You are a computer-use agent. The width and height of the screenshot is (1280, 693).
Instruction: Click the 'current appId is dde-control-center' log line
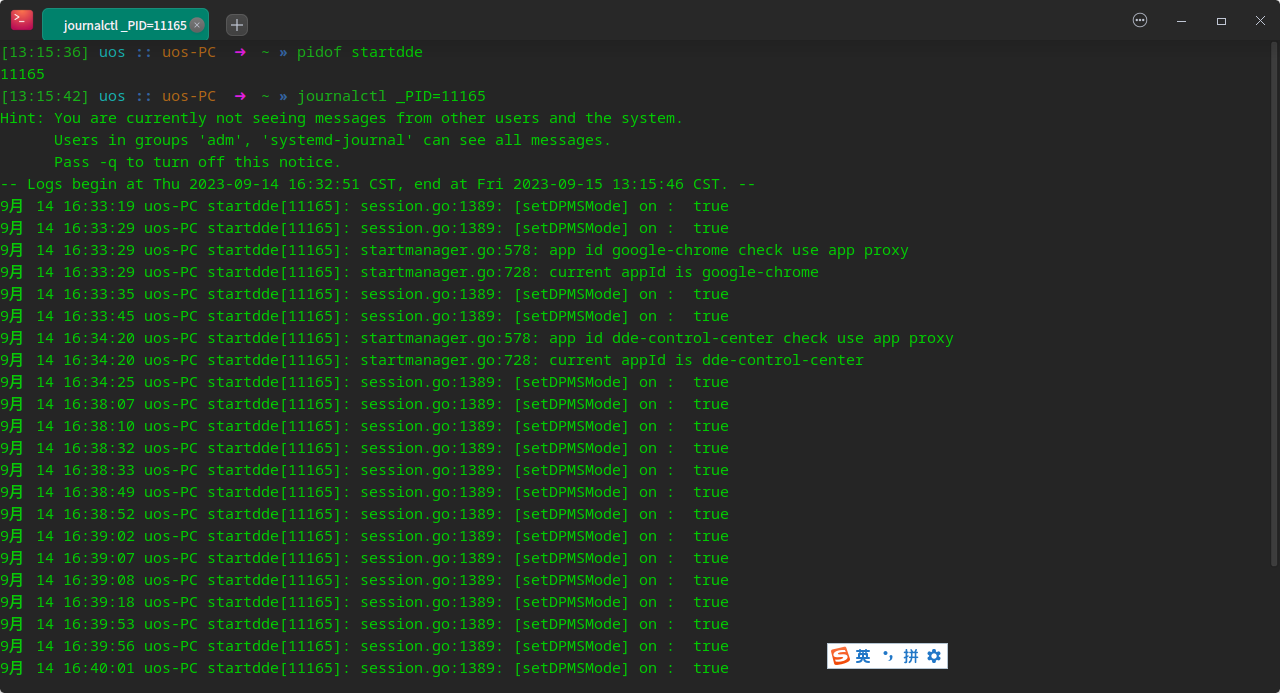611,360
